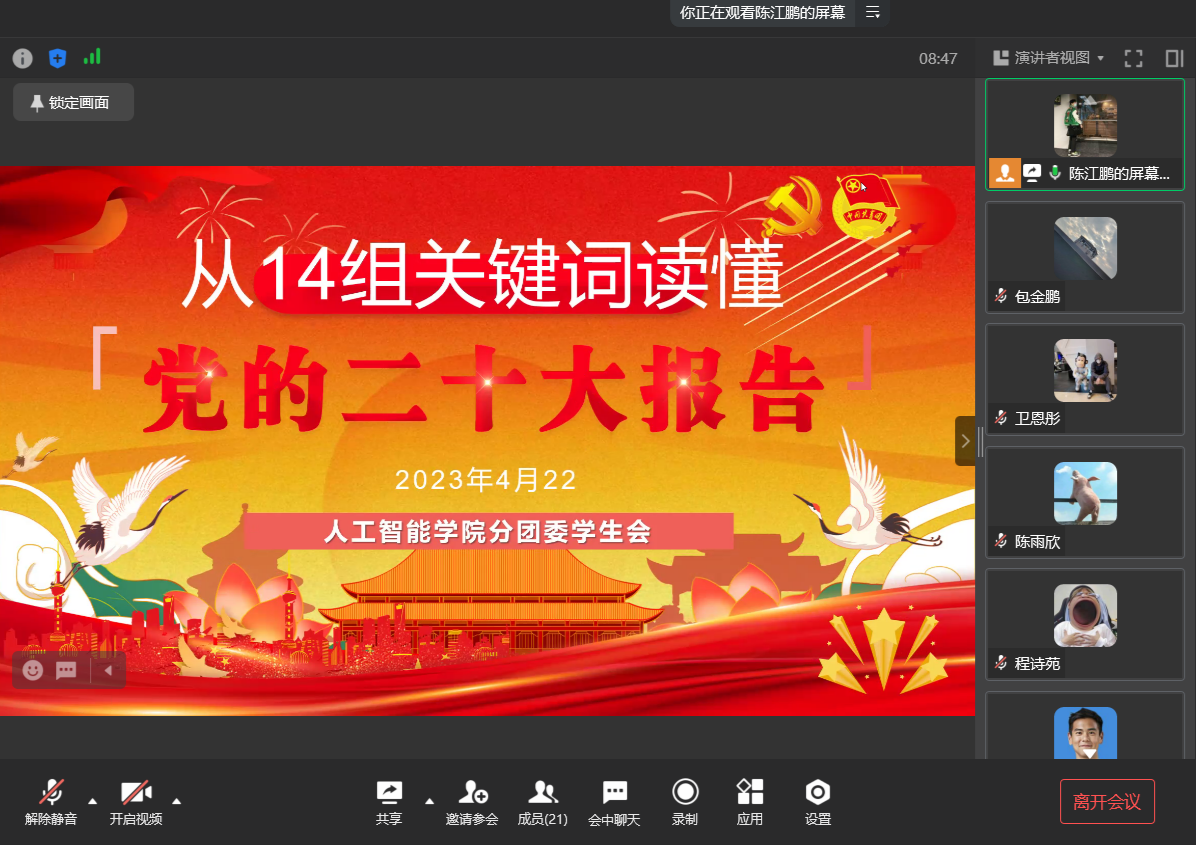Viewport: 1196px width, 845px height.
Task: Enter fullscreen mode icon
Action: pyautogui.click(x=1133, y=58)
